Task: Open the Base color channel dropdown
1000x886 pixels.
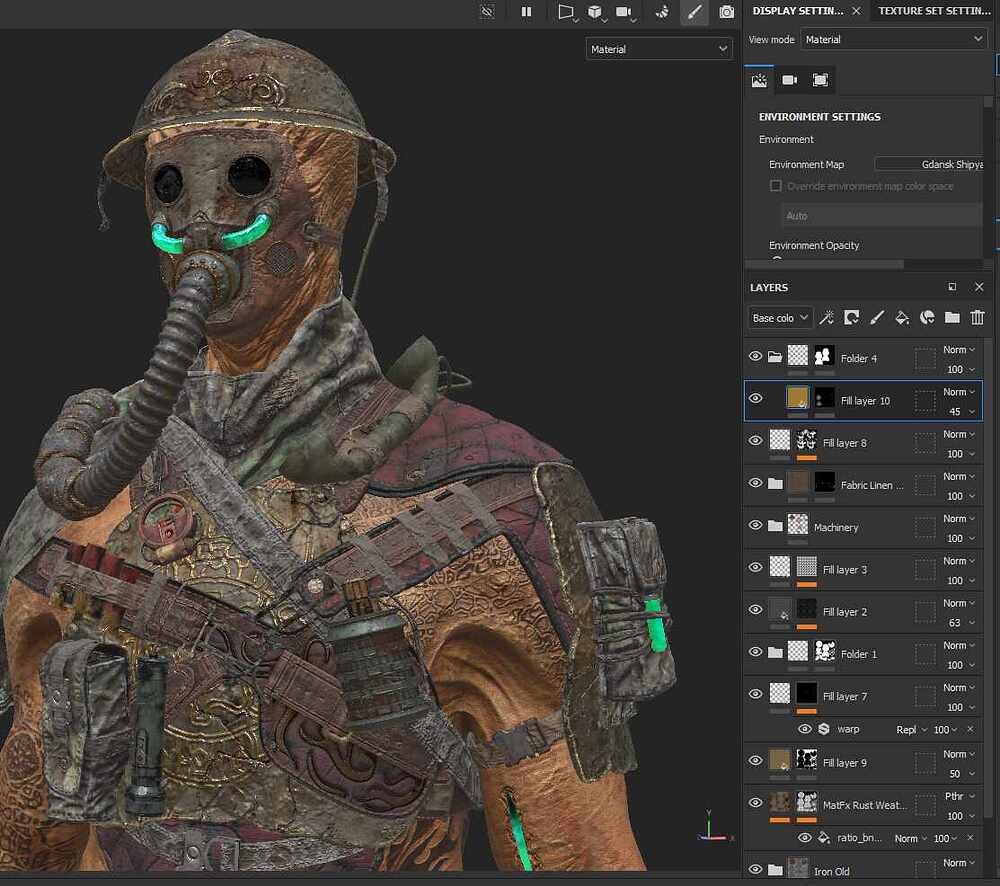Action: pos(780,318)
